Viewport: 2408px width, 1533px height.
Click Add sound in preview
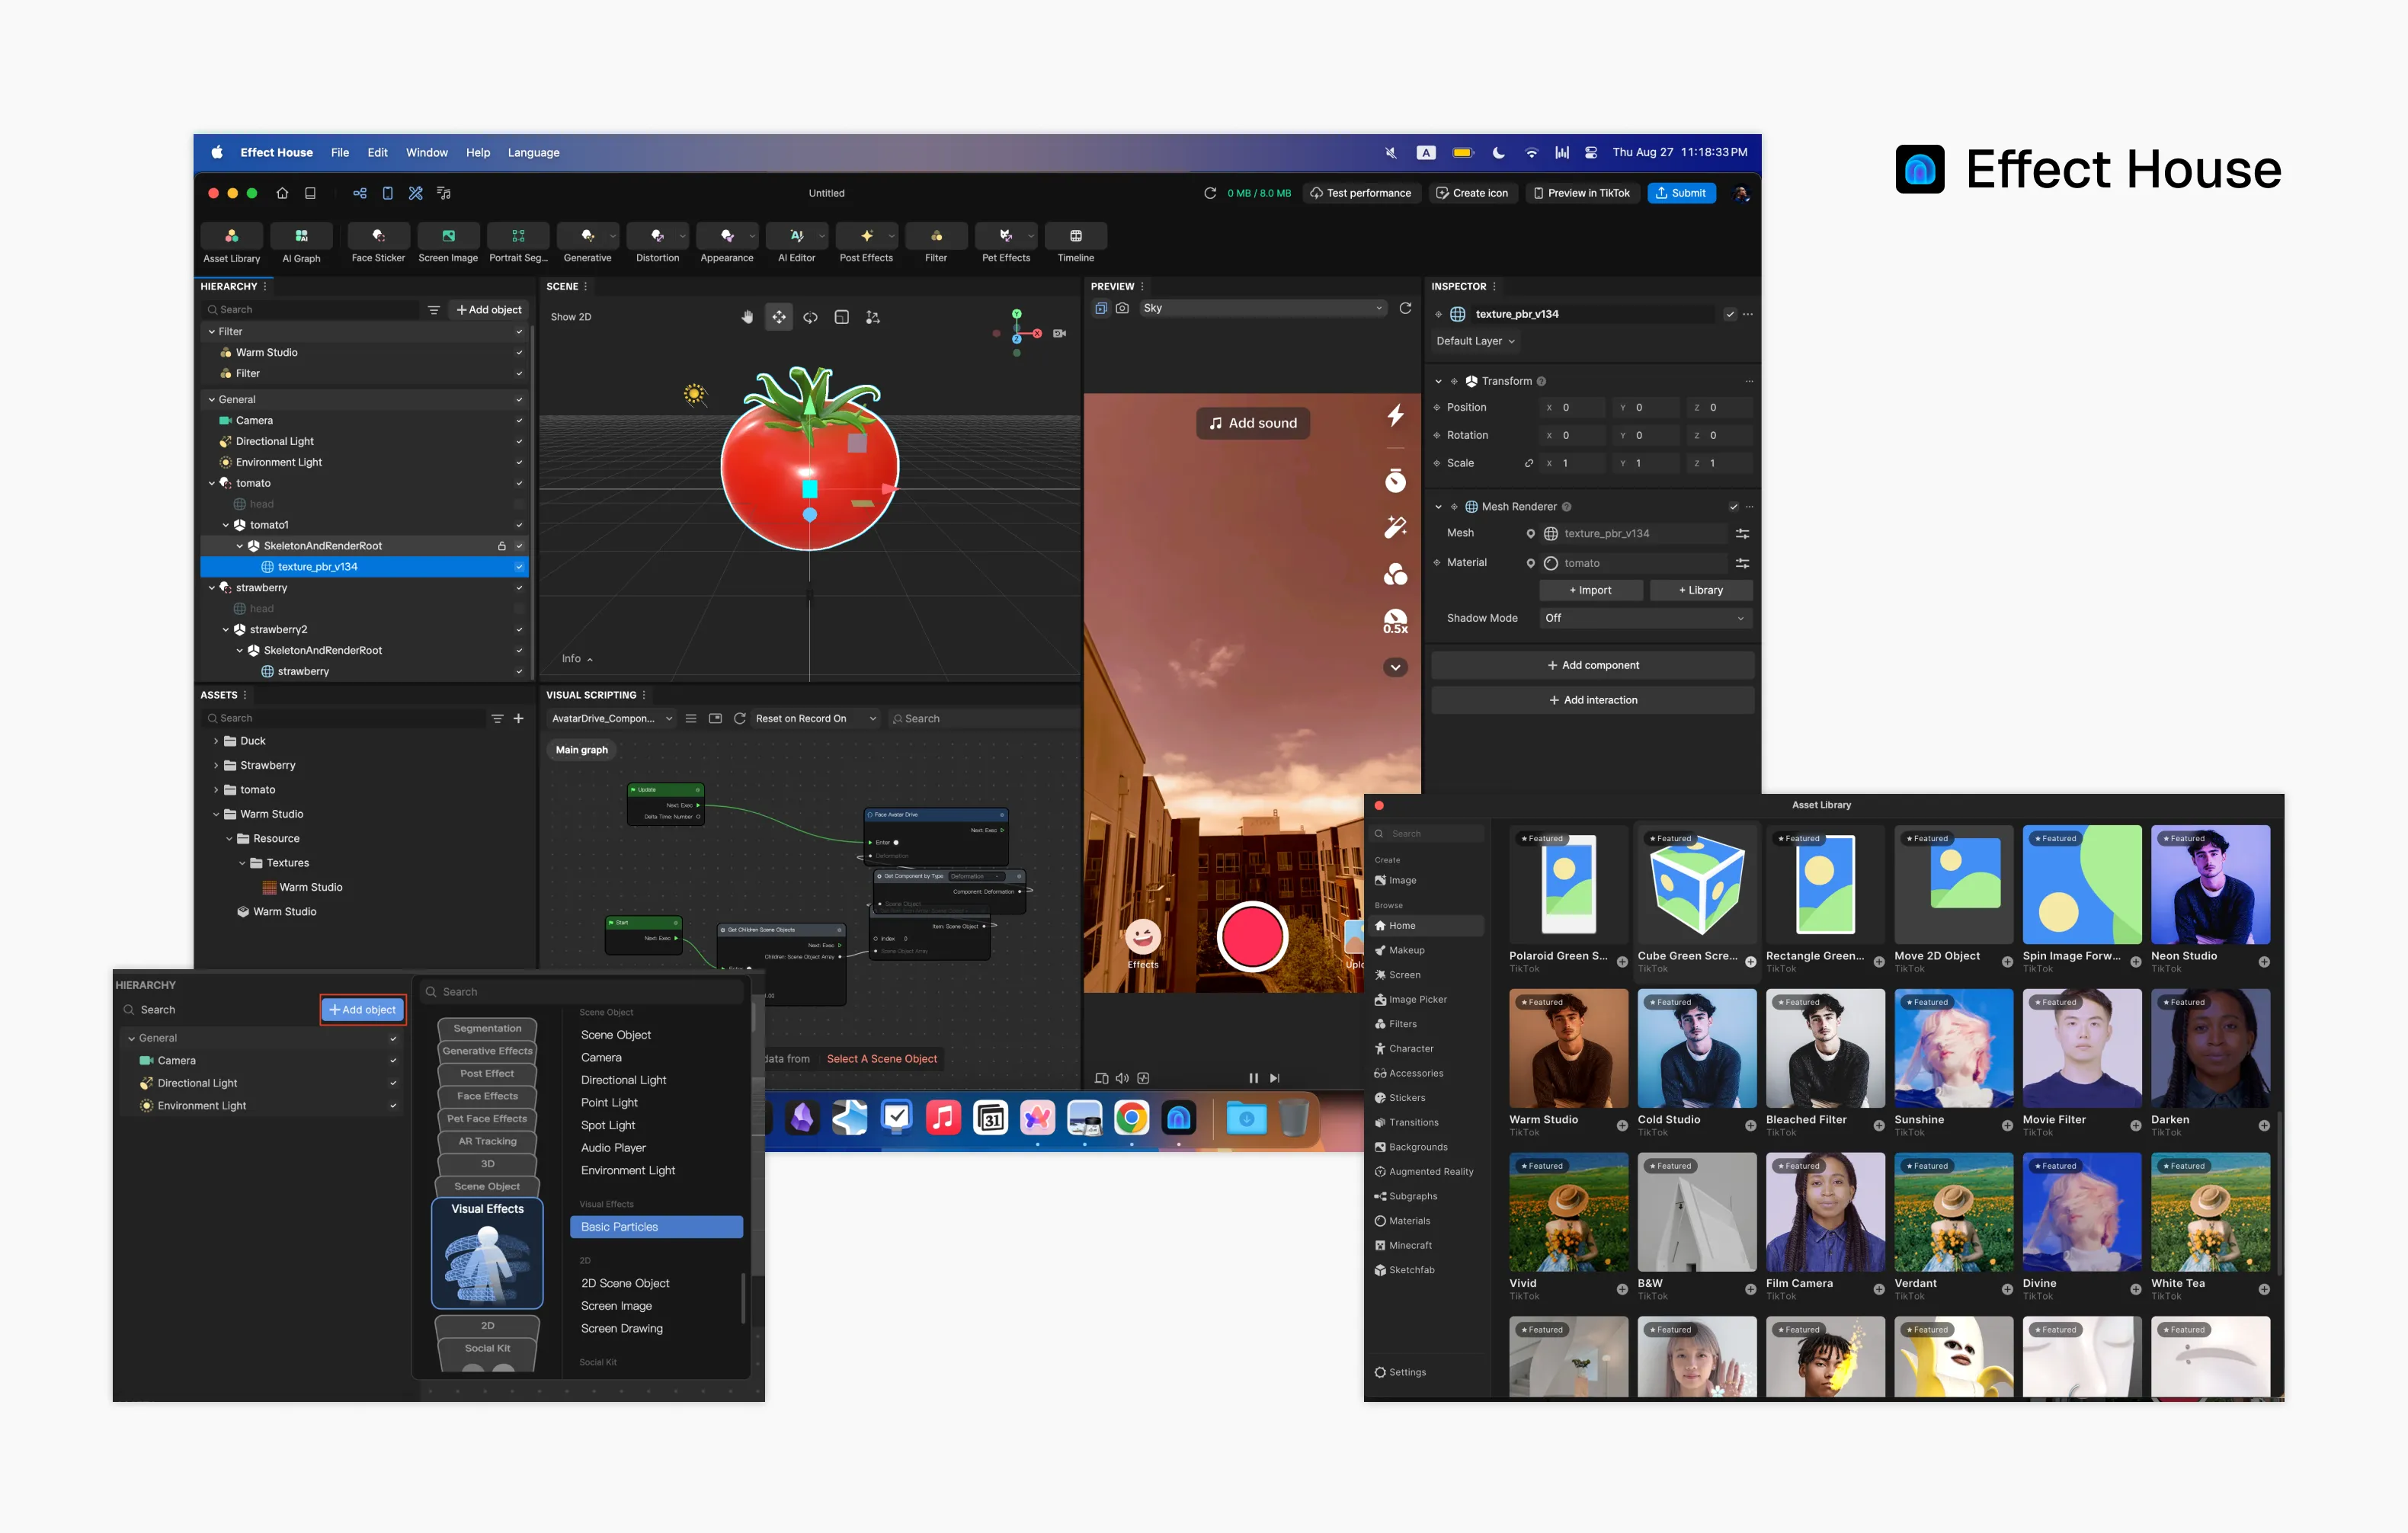point(1252,423)
